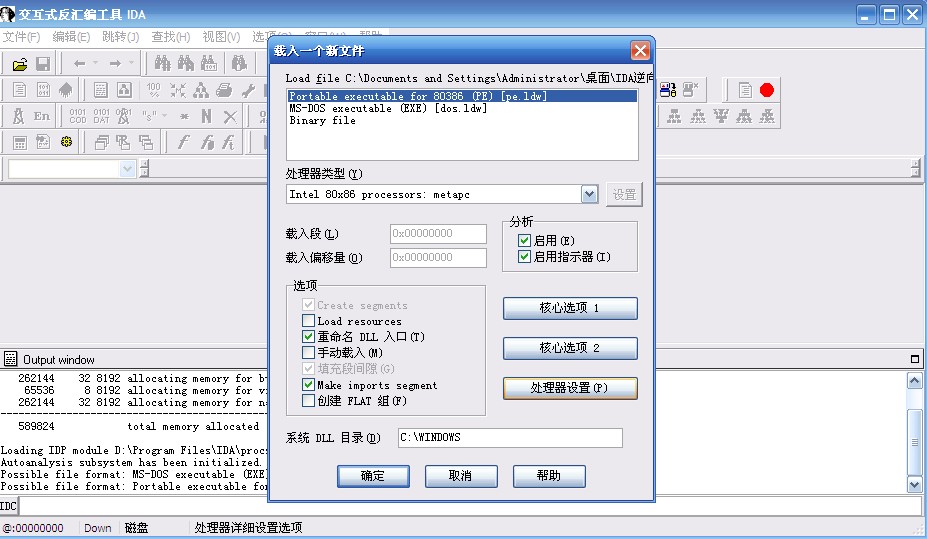Open the forward arrow history dropdown
Viewport: 927px width, 539px height.
pos(131,63)
